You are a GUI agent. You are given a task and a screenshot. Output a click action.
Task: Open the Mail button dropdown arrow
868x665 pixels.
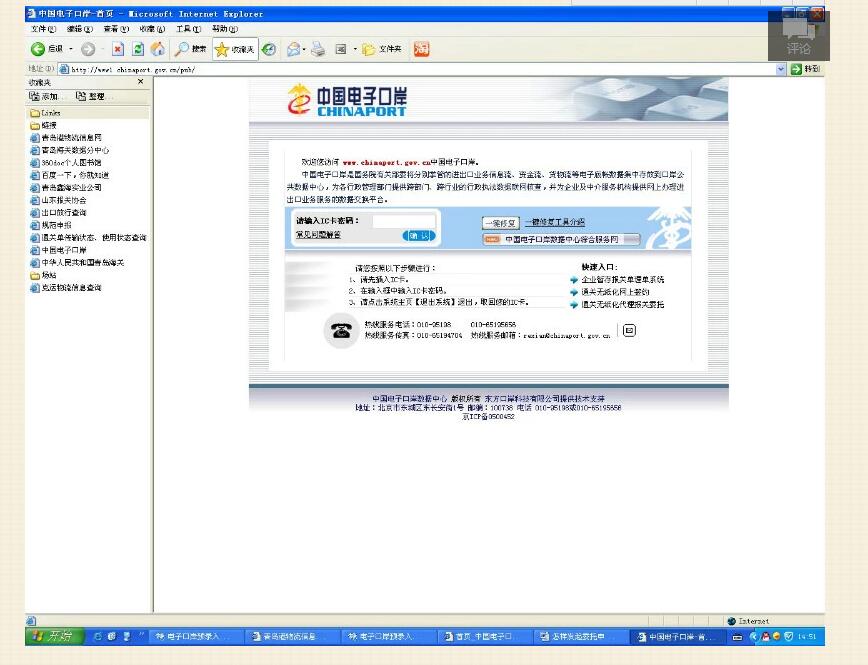pyautogui.click(x=304, y=49)
